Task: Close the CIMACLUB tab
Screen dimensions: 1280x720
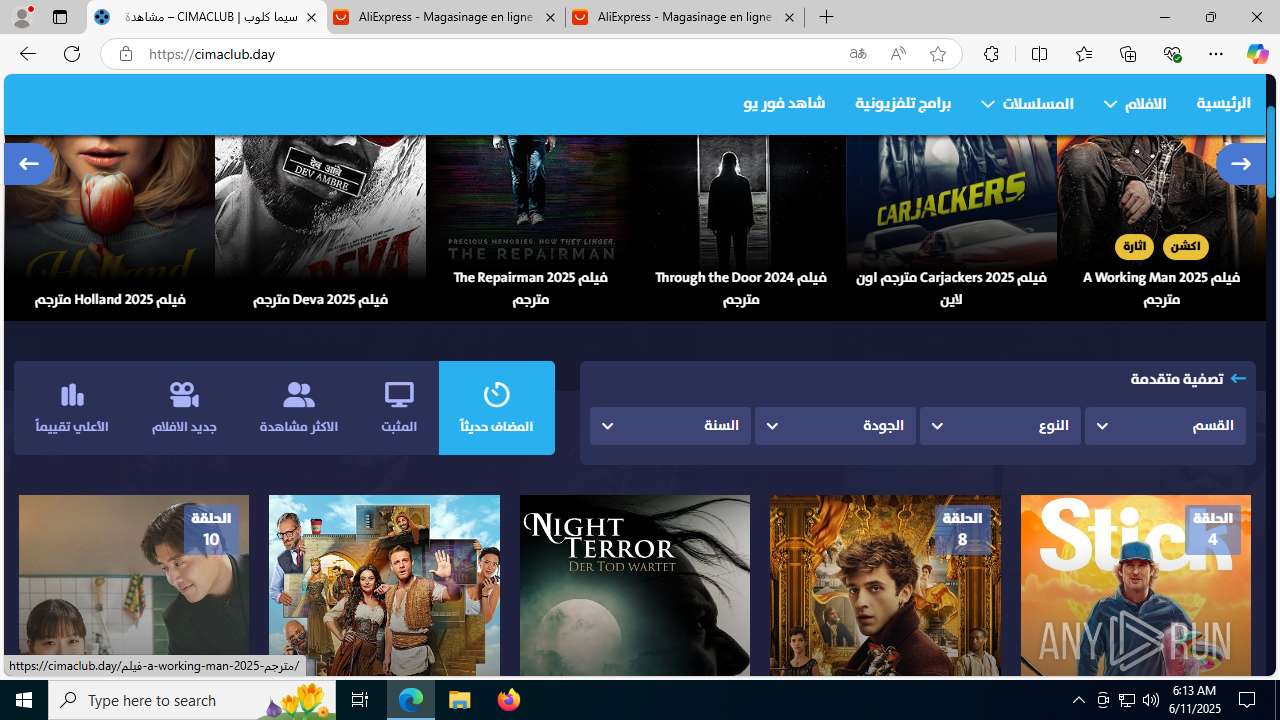Action: tap(311, 18)
